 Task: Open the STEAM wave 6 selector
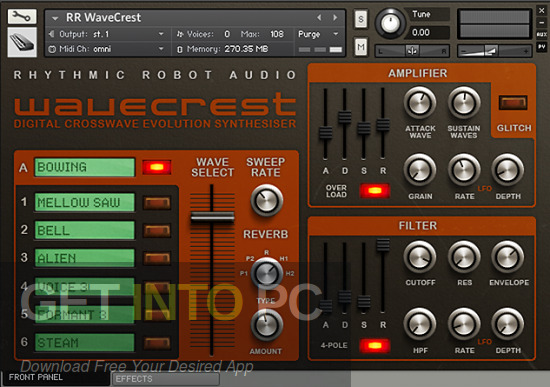(x=85, y=343)
